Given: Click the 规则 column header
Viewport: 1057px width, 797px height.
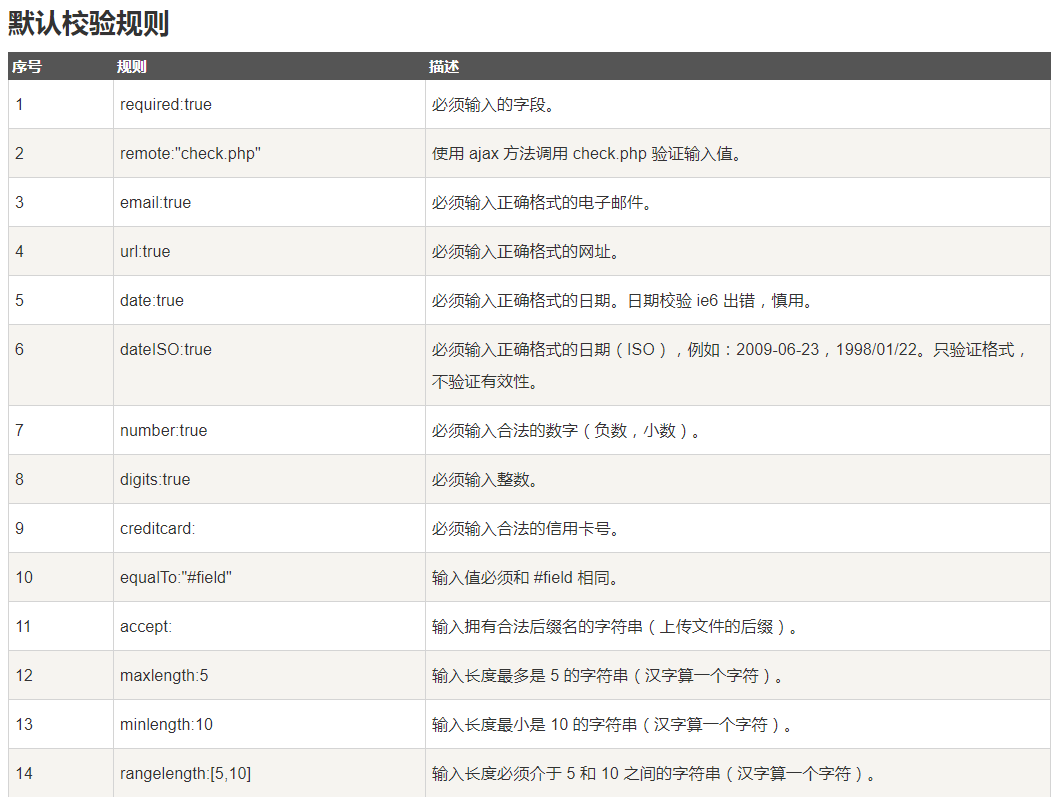Looking at the screenshot, I should click(x=131, y=67).
